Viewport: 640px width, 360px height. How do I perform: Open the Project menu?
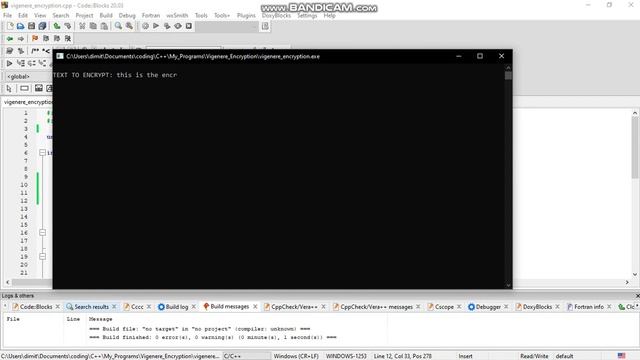84,16
